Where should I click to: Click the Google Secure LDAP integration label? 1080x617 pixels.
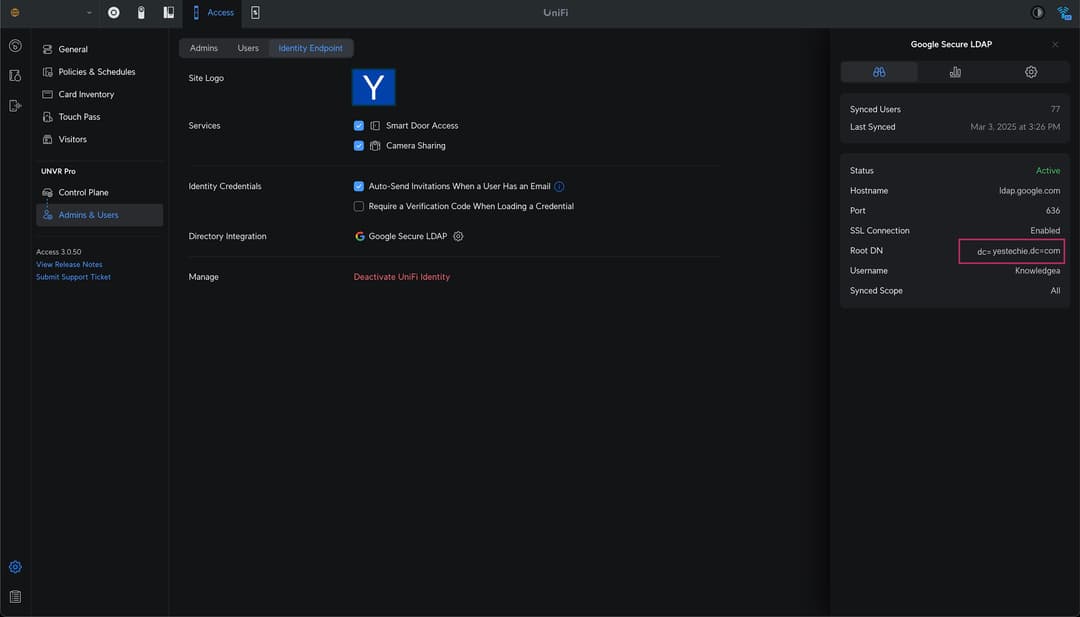pos(408,236)
